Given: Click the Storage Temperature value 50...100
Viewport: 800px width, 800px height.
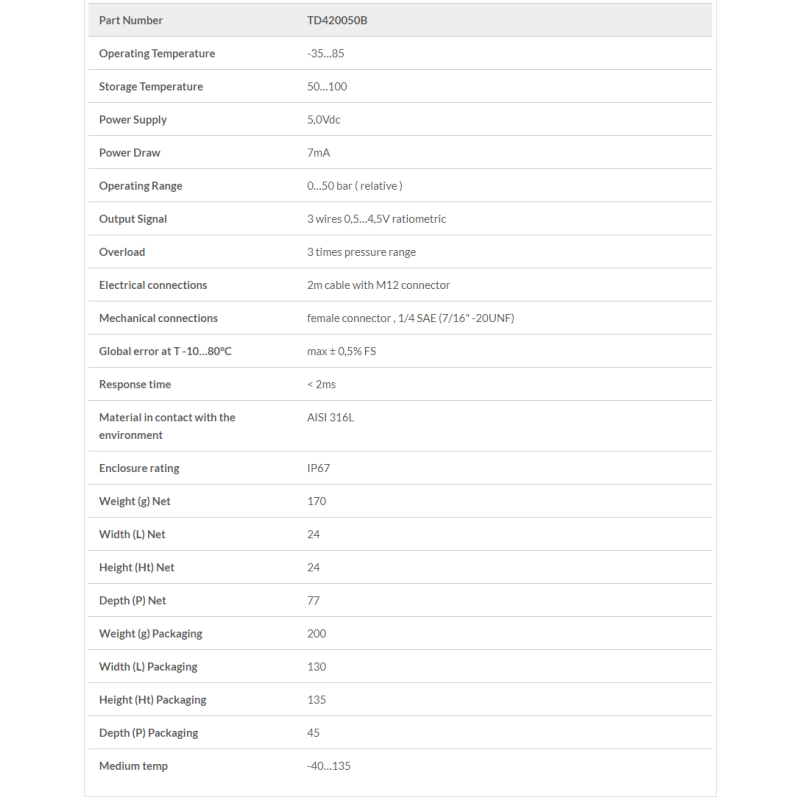Looking at the screenshot, I should [x=327, y=87].
